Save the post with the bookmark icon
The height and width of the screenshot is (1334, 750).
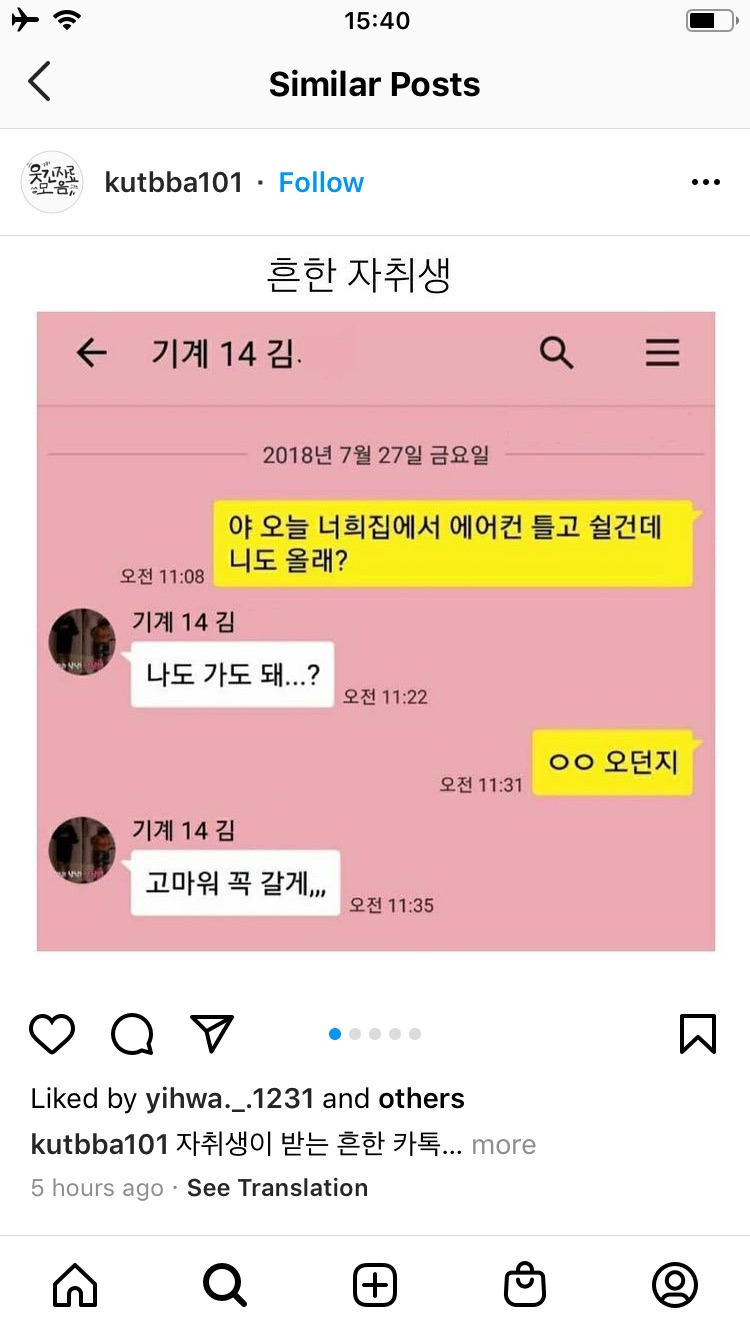[x=698, y=1034]
